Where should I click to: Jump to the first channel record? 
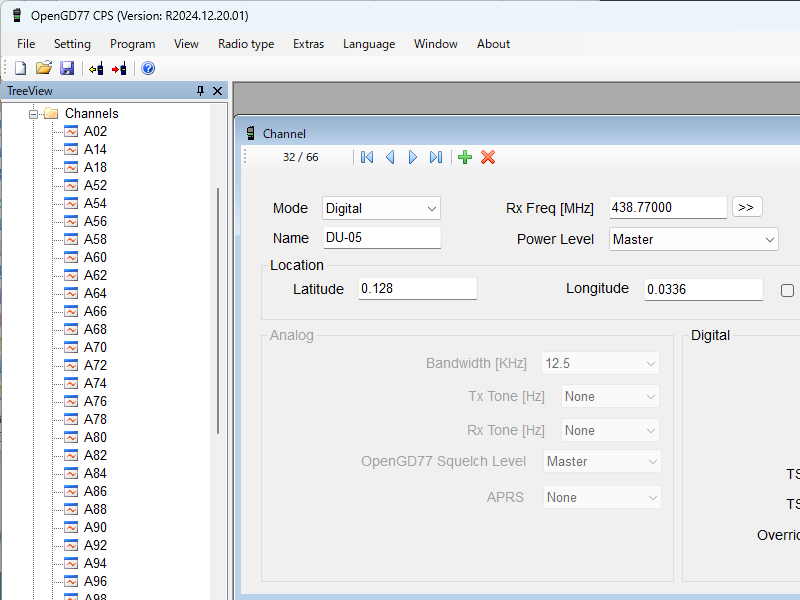tap(367, 157)
